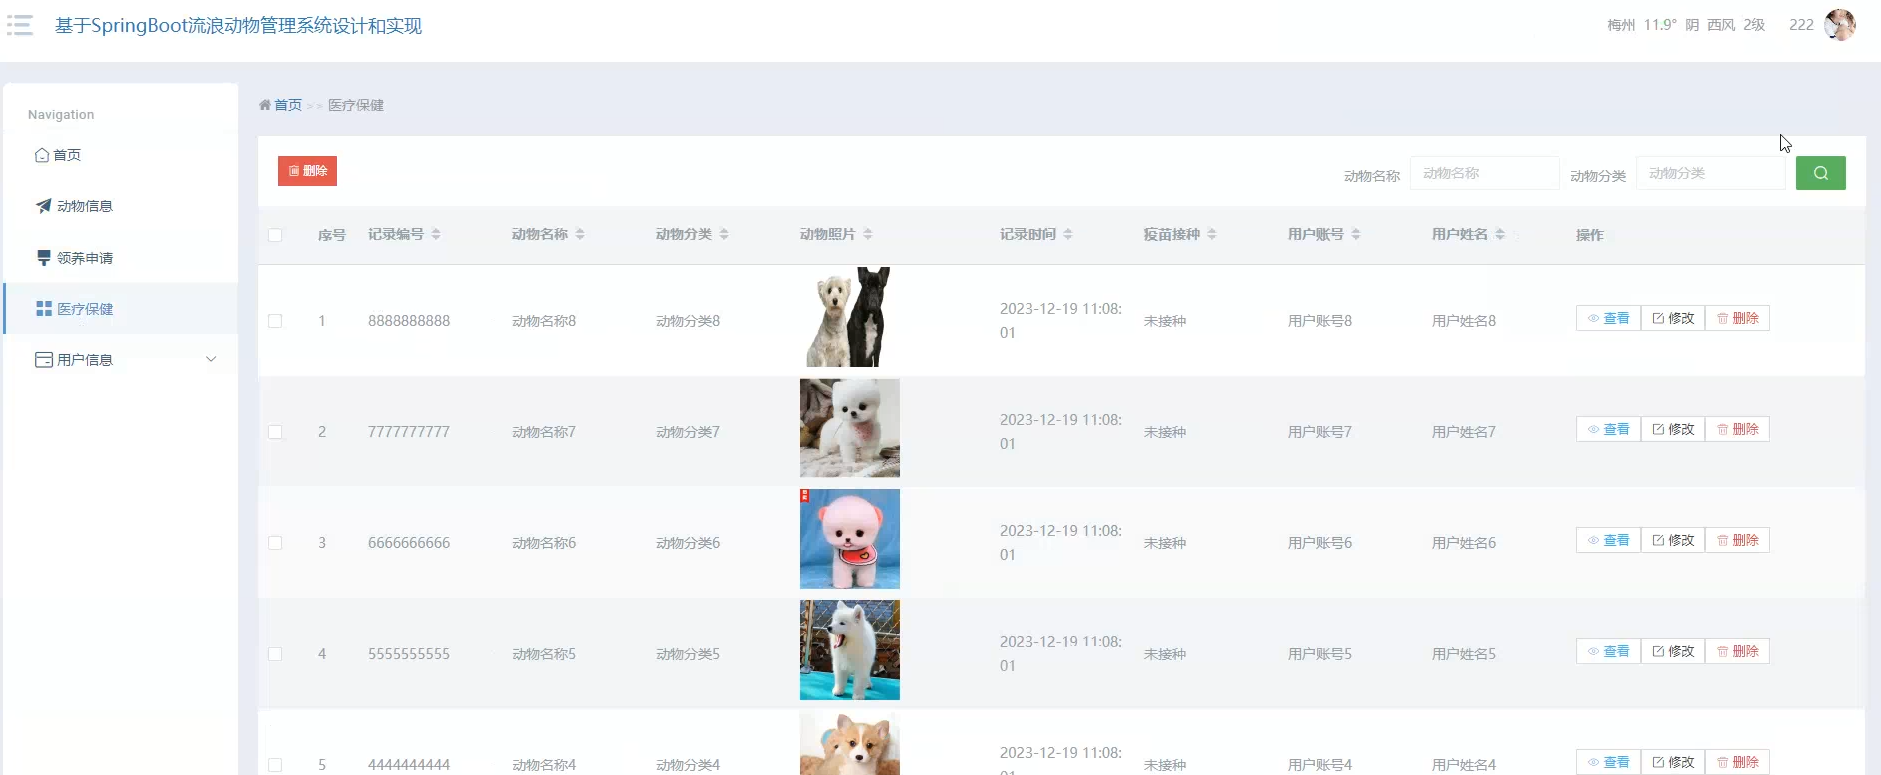Sort by 动物名称 column arrows
Image resolution: width=1881 pixels, height=775 pixels.
580,234
